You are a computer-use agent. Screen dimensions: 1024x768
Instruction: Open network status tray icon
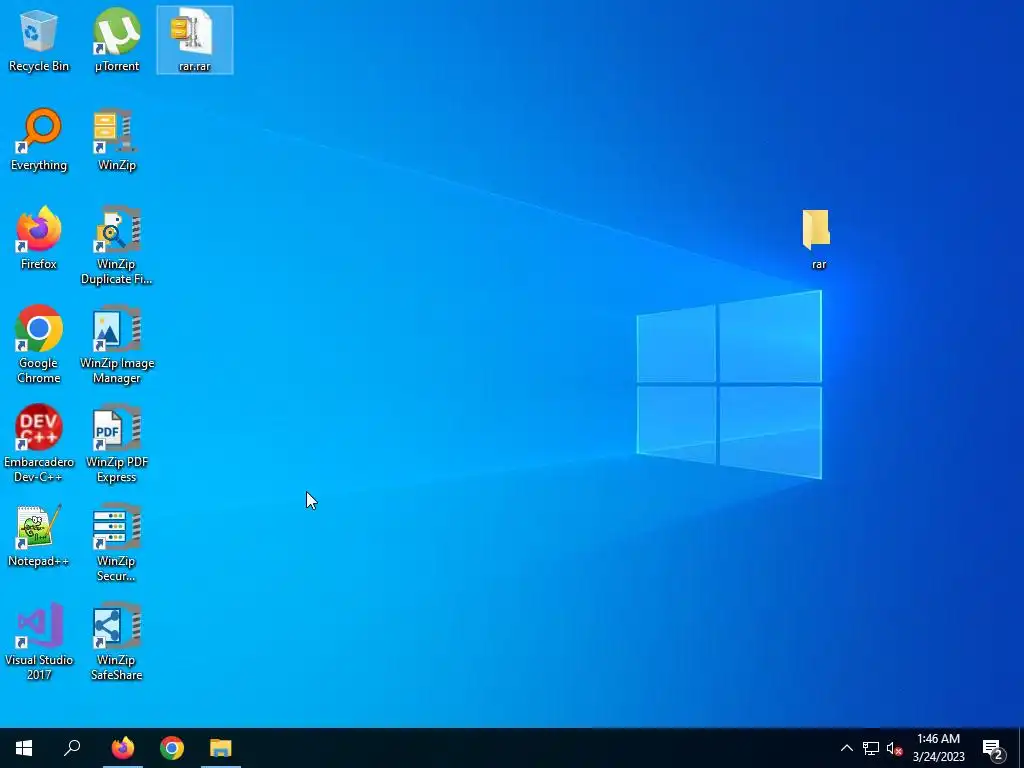[x=871, y=748]
